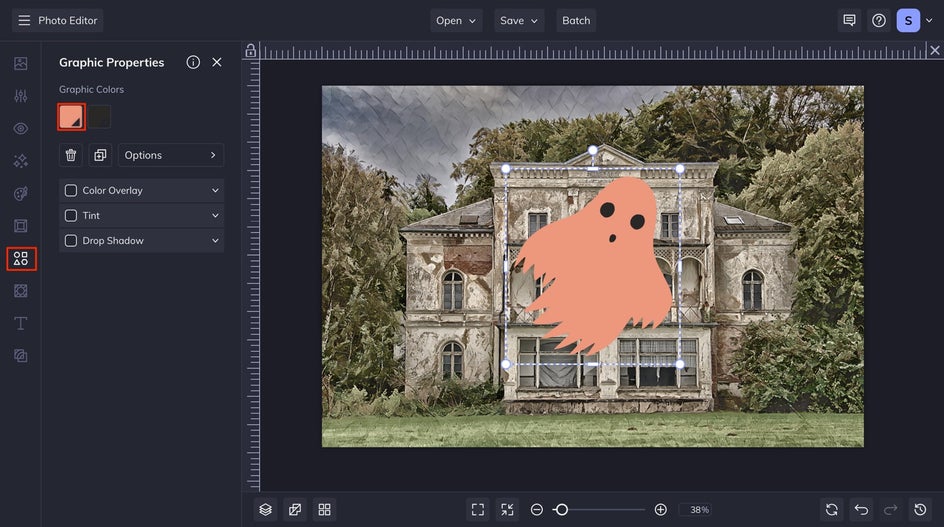Open the Graphics tool in the sidebar

pos(21,259)
